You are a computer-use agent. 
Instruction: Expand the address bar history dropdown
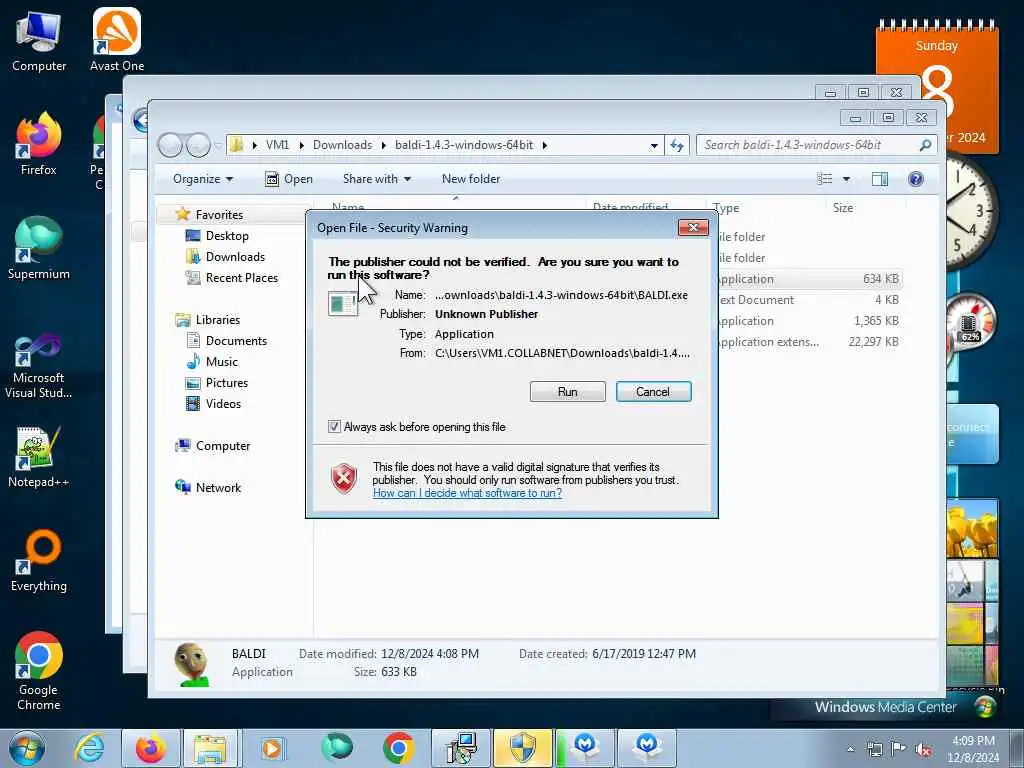point(654,146)
